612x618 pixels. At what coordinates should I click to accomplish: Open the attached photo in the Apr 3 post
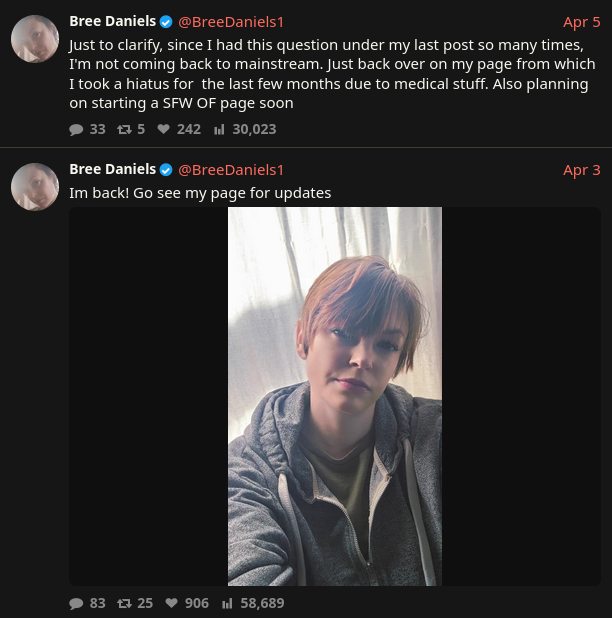coord(335,396)
